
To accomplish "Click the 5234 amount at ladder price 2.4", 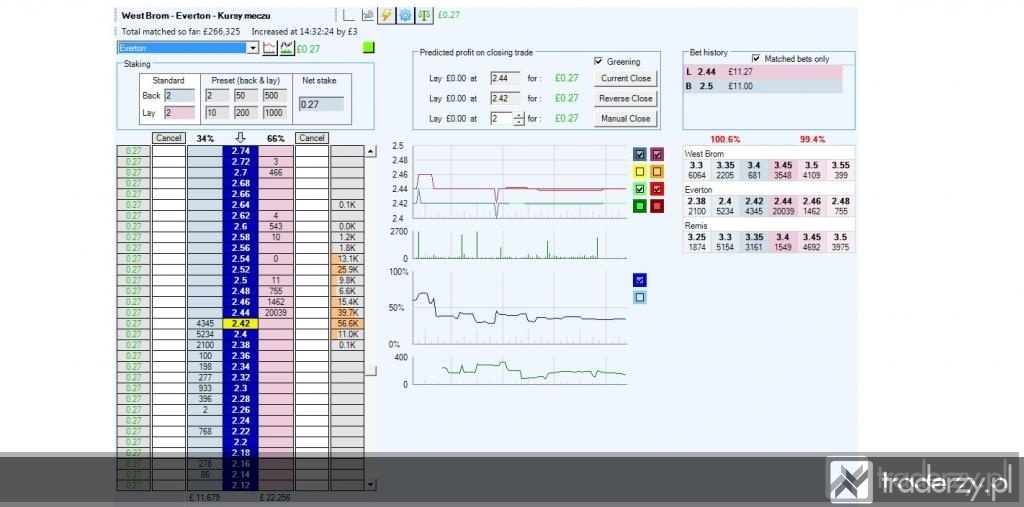I will pyautogui.click(x=205, y=335).
